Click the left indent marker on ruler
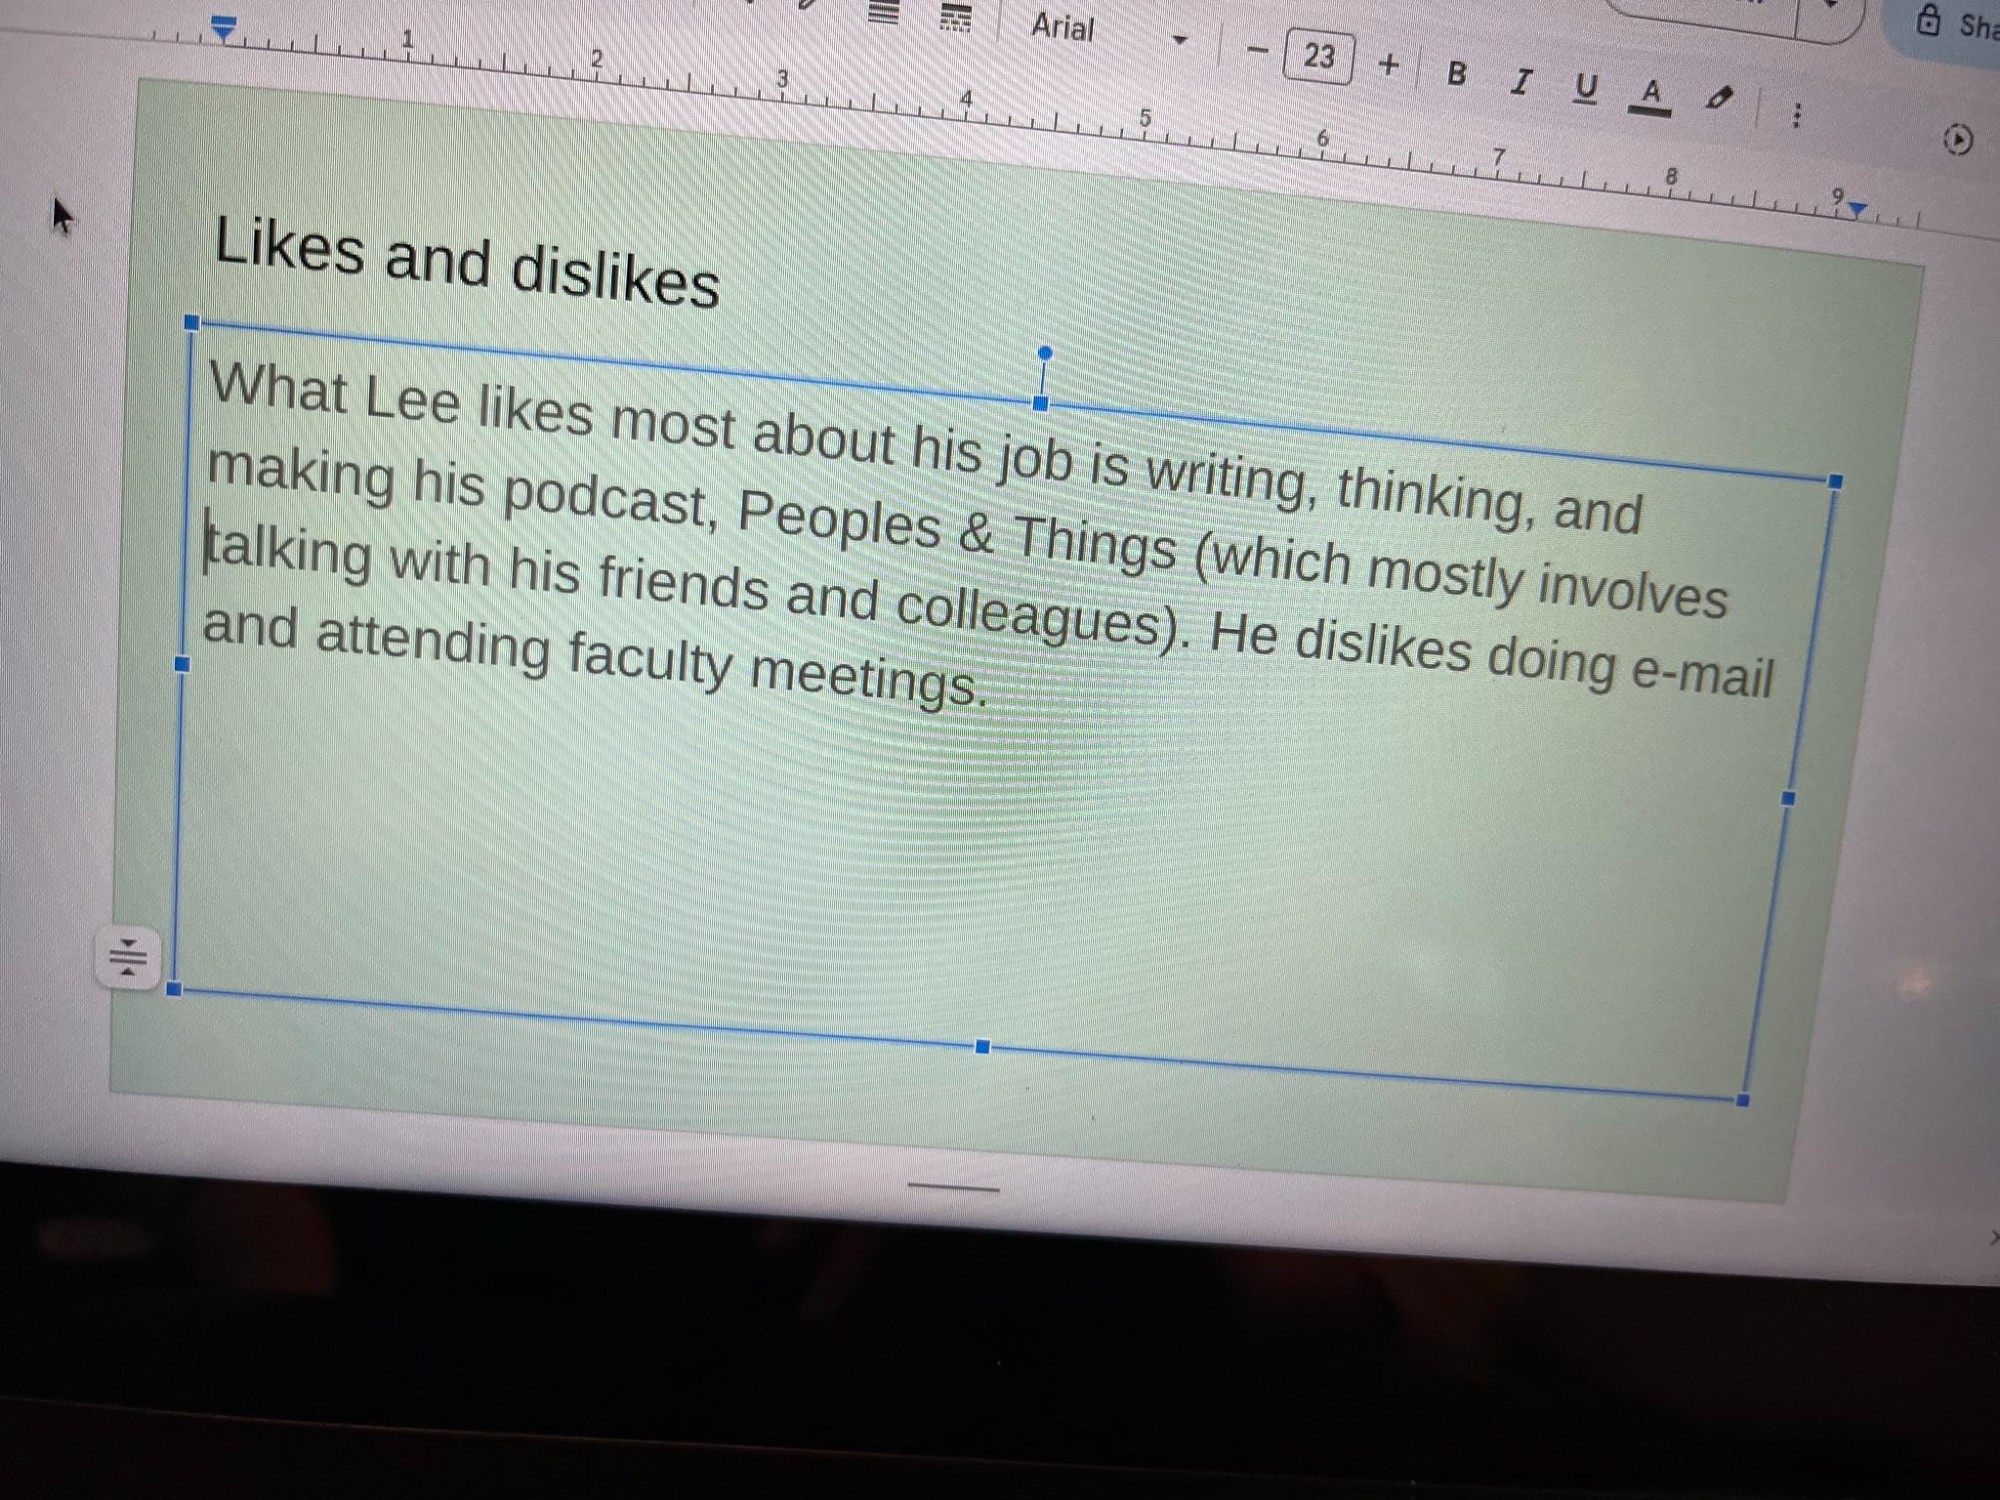 point(224,29)
